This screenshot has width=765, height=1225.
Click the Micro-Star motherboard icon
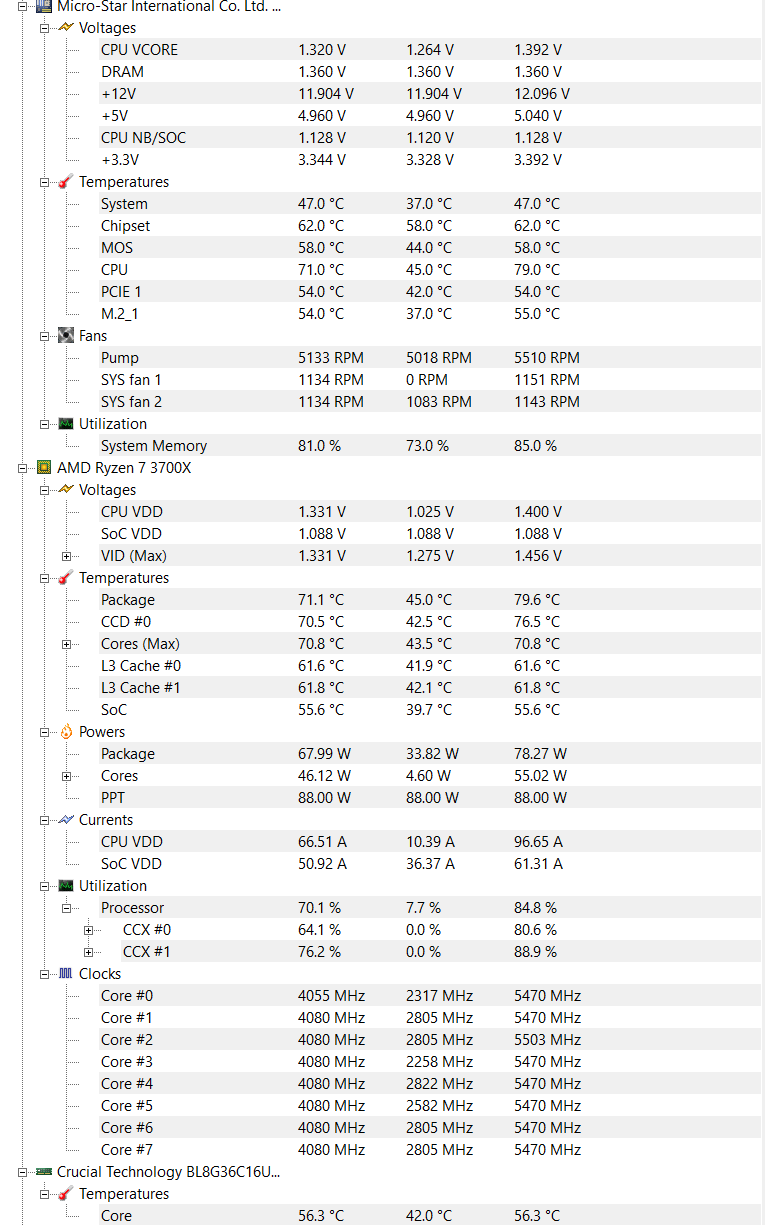click(44, 6)
